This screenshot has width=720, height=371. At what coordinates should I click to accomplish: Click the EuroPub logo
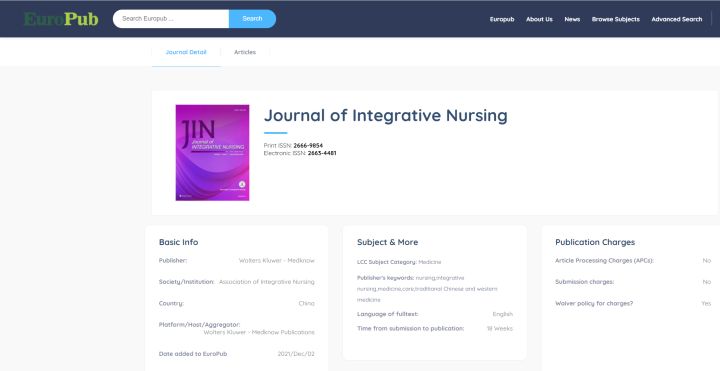point(61,19)
